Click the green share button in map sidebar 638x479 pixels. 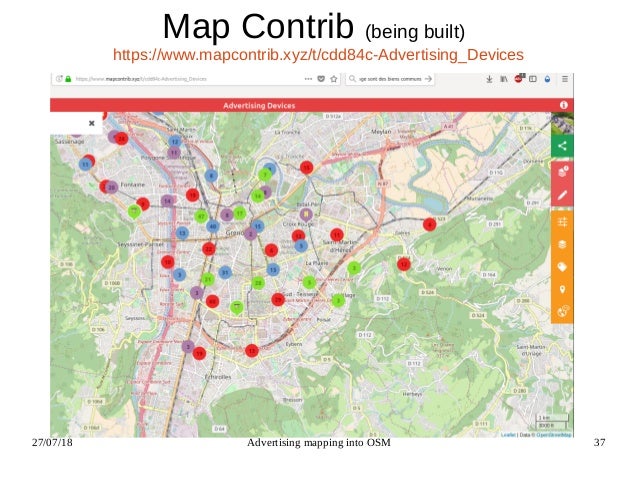562,146
